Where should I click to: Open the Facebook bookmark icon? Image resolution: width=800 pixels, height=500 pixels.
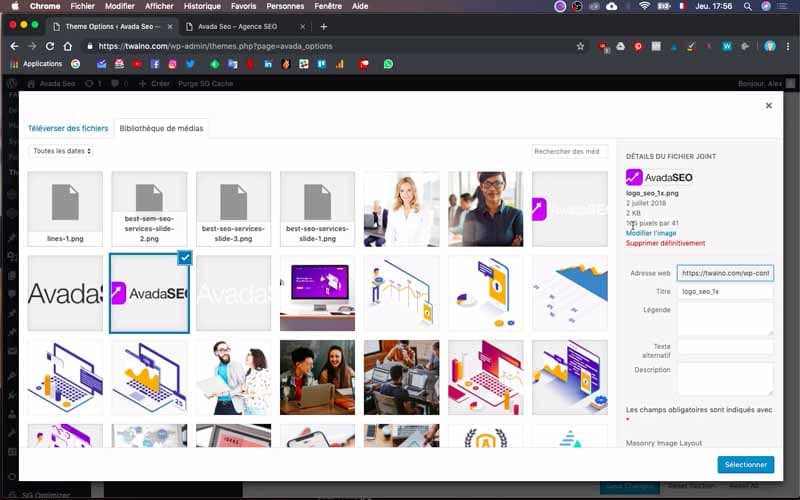pyautogui.click(x=155, y=64)
